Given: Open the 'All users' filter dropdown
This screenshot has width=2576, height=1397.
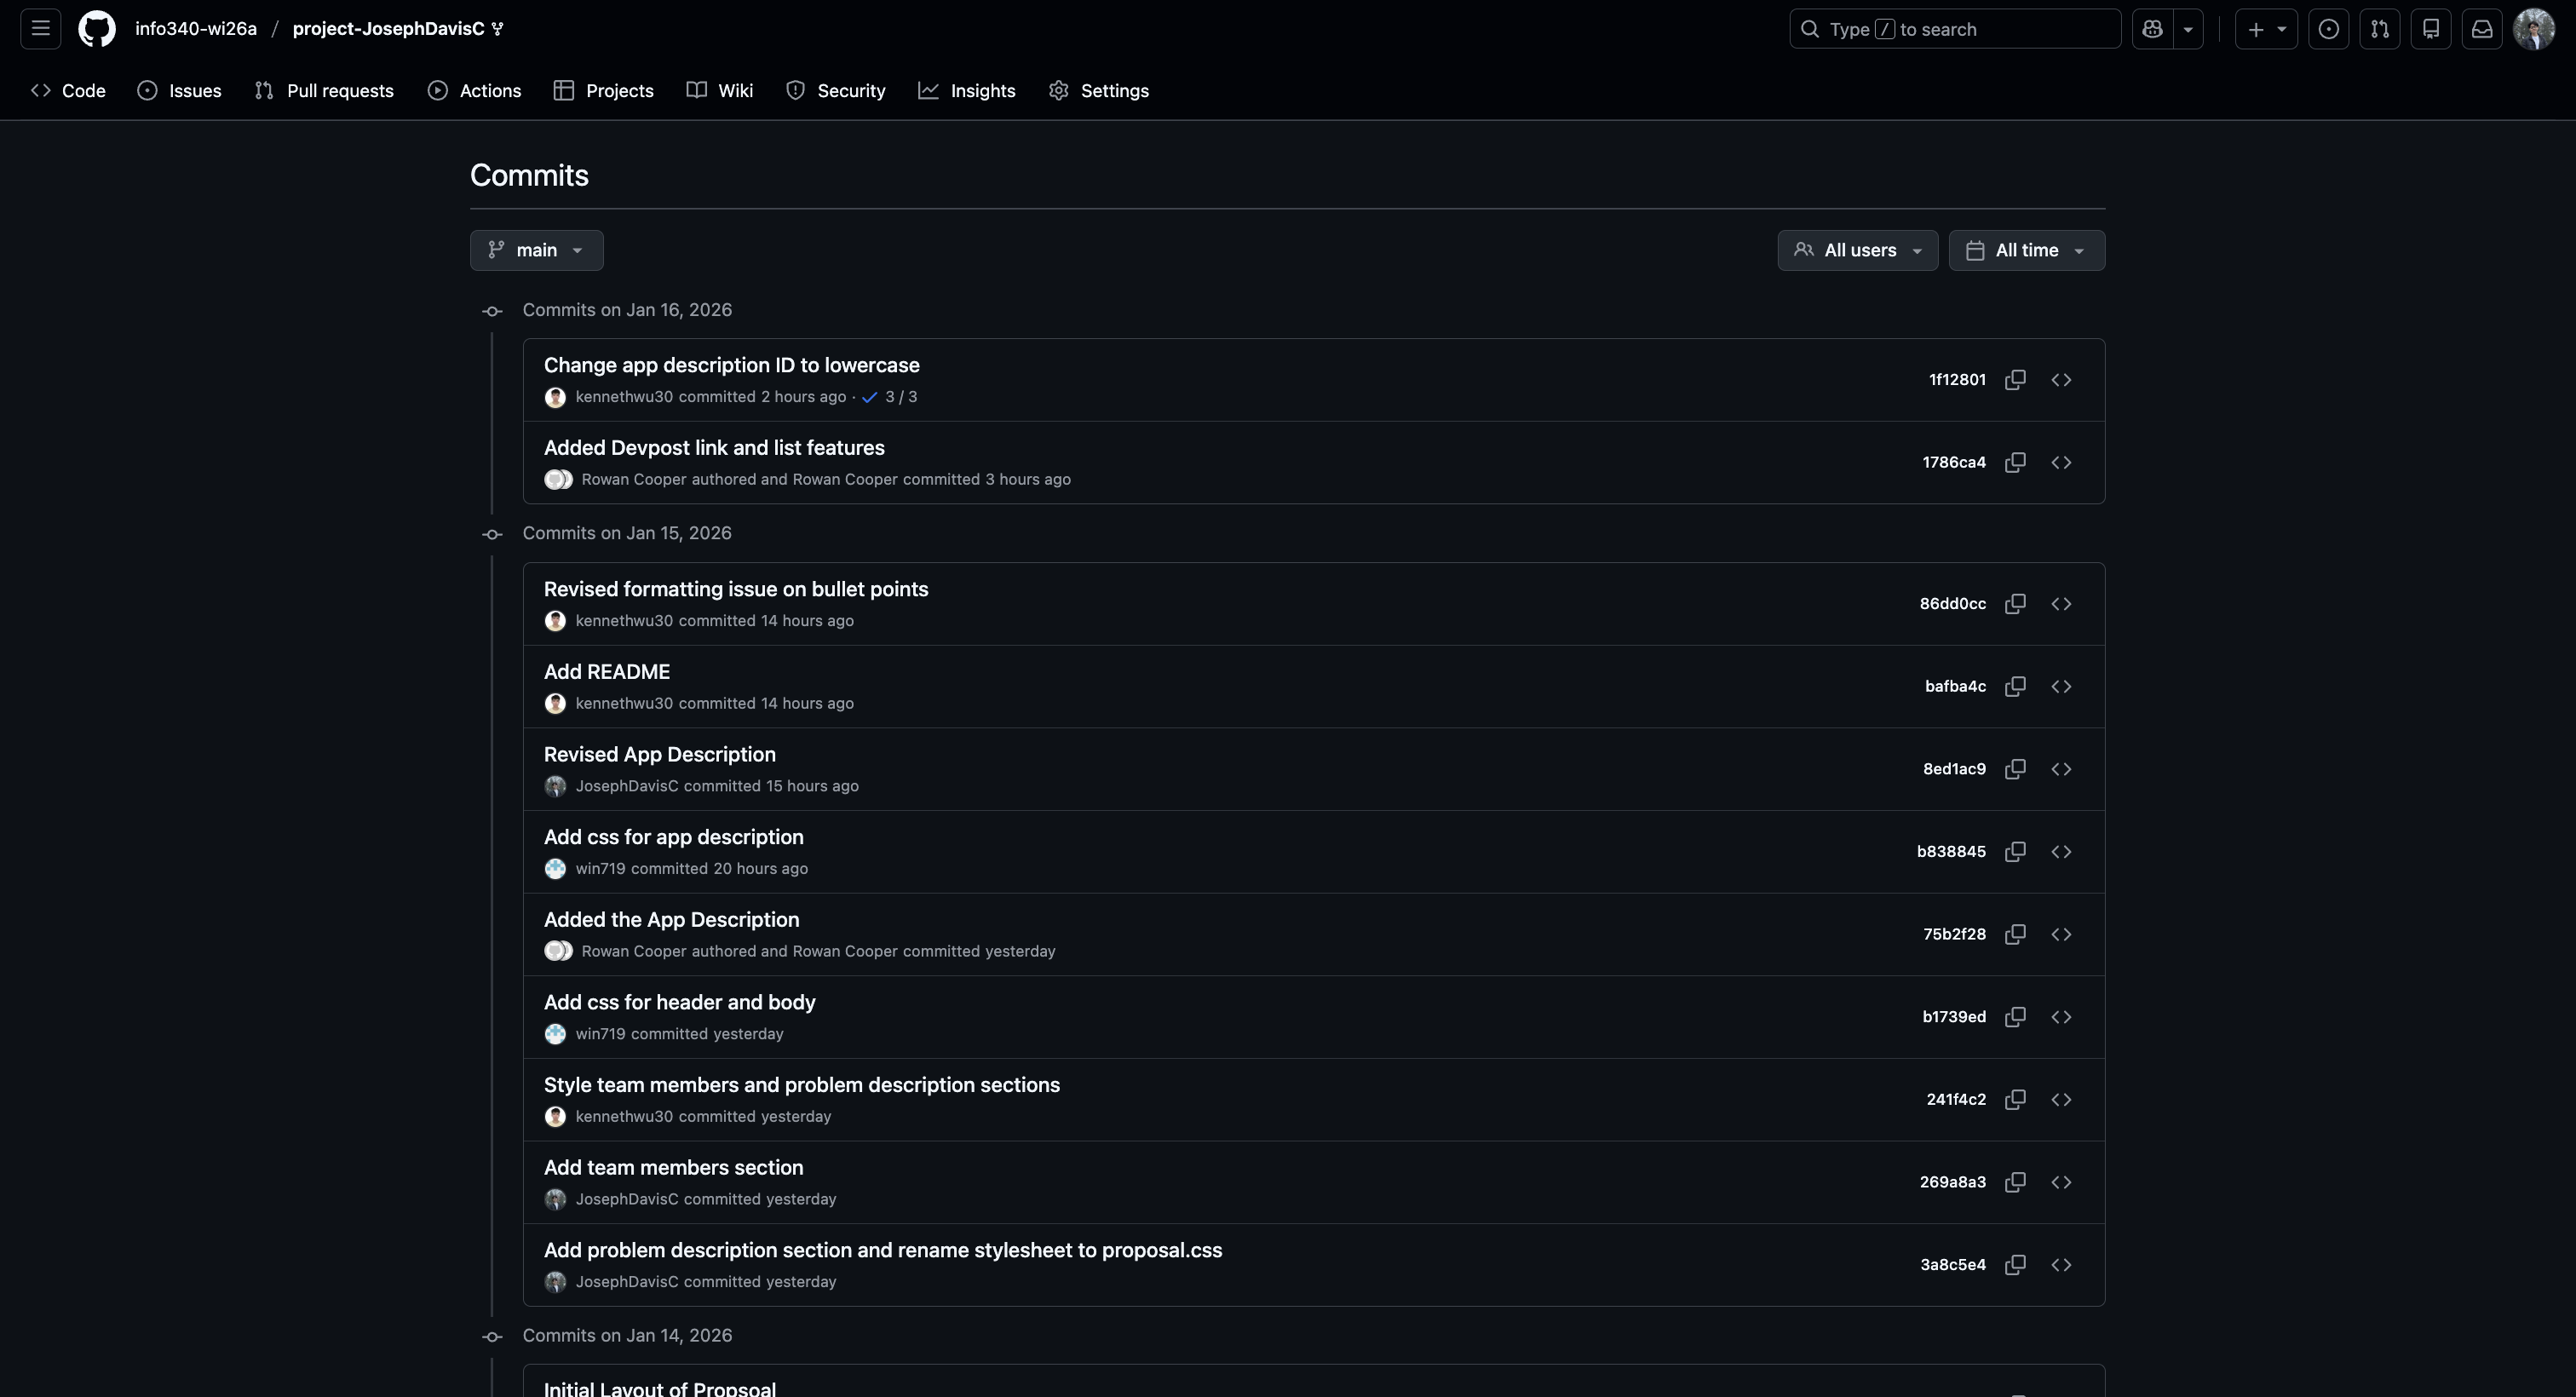Looking at the screenshot, I should pos(1857,250).
